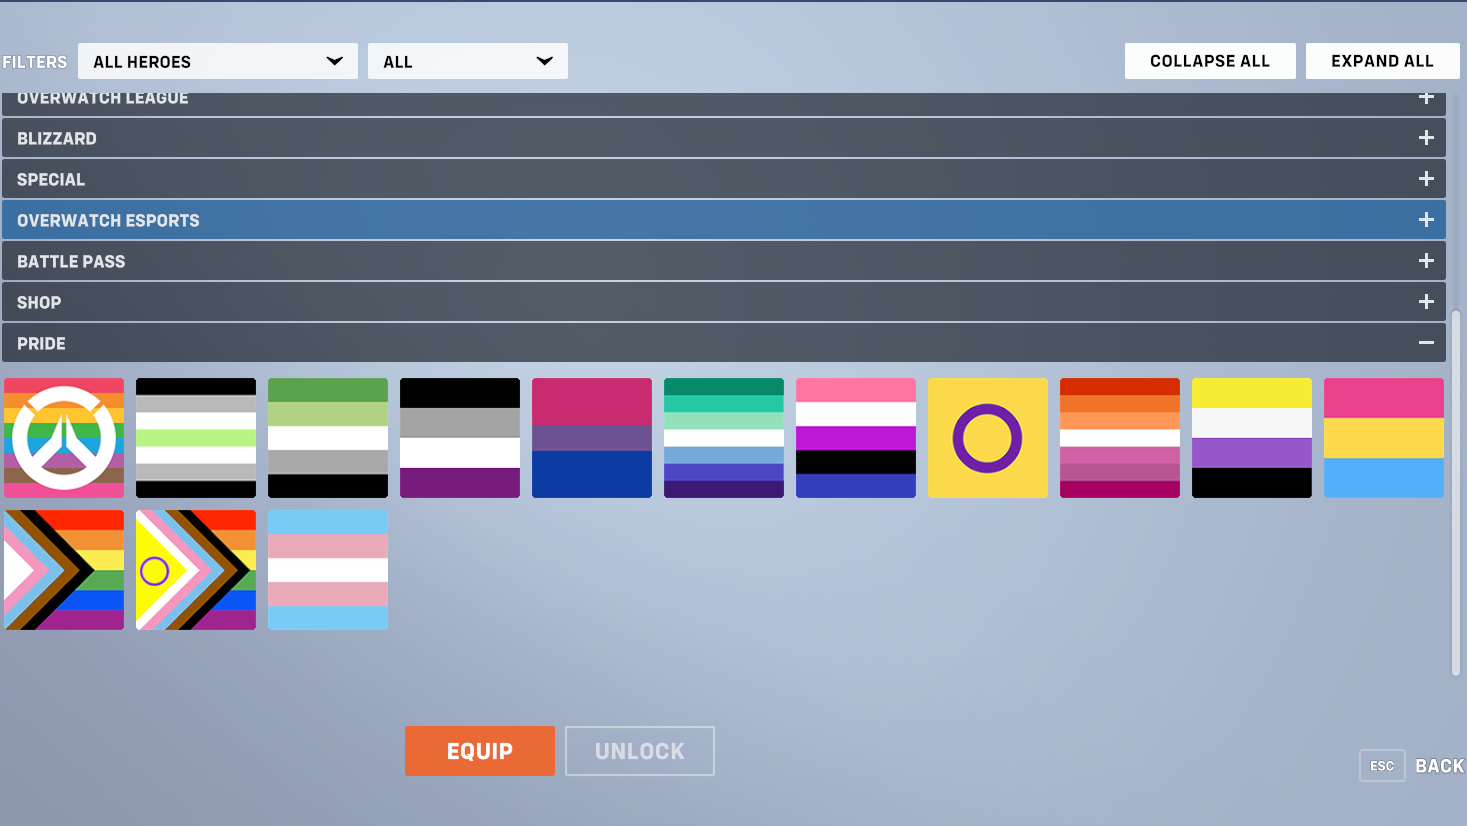Viewport: 1467px width, 826px height.
Task: Open the All type filter dropdown
Action: [468, 61]
